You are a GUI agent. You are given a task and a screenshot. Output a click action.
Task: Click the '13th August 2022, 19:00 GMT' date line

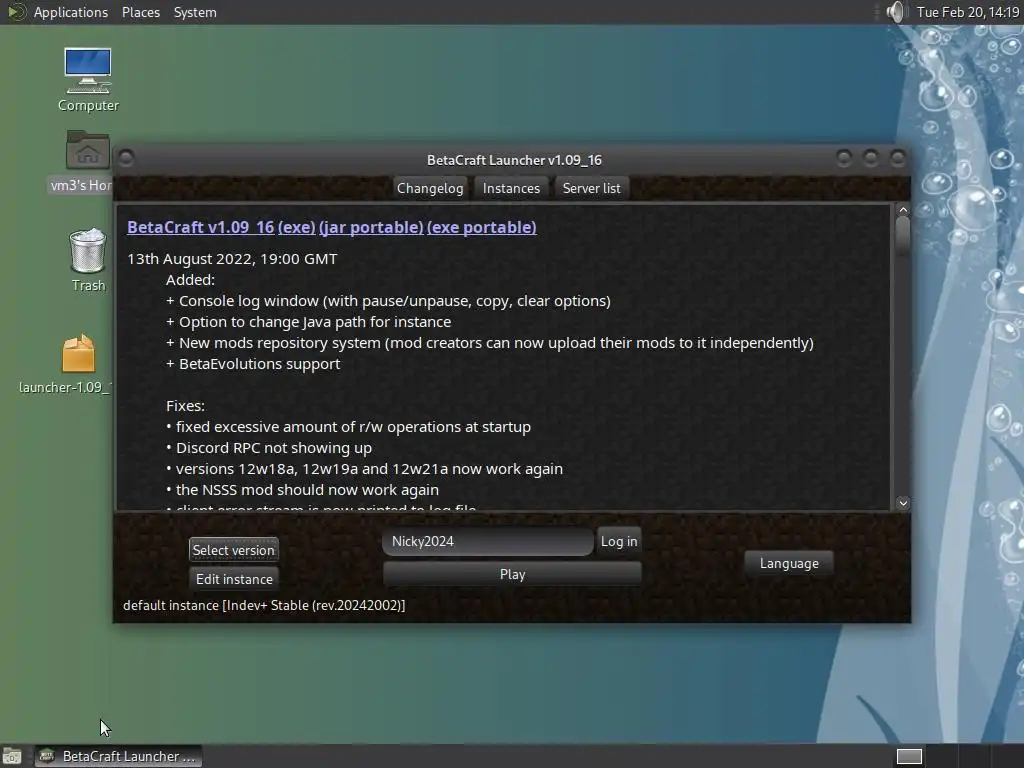(x=232, y=259)
